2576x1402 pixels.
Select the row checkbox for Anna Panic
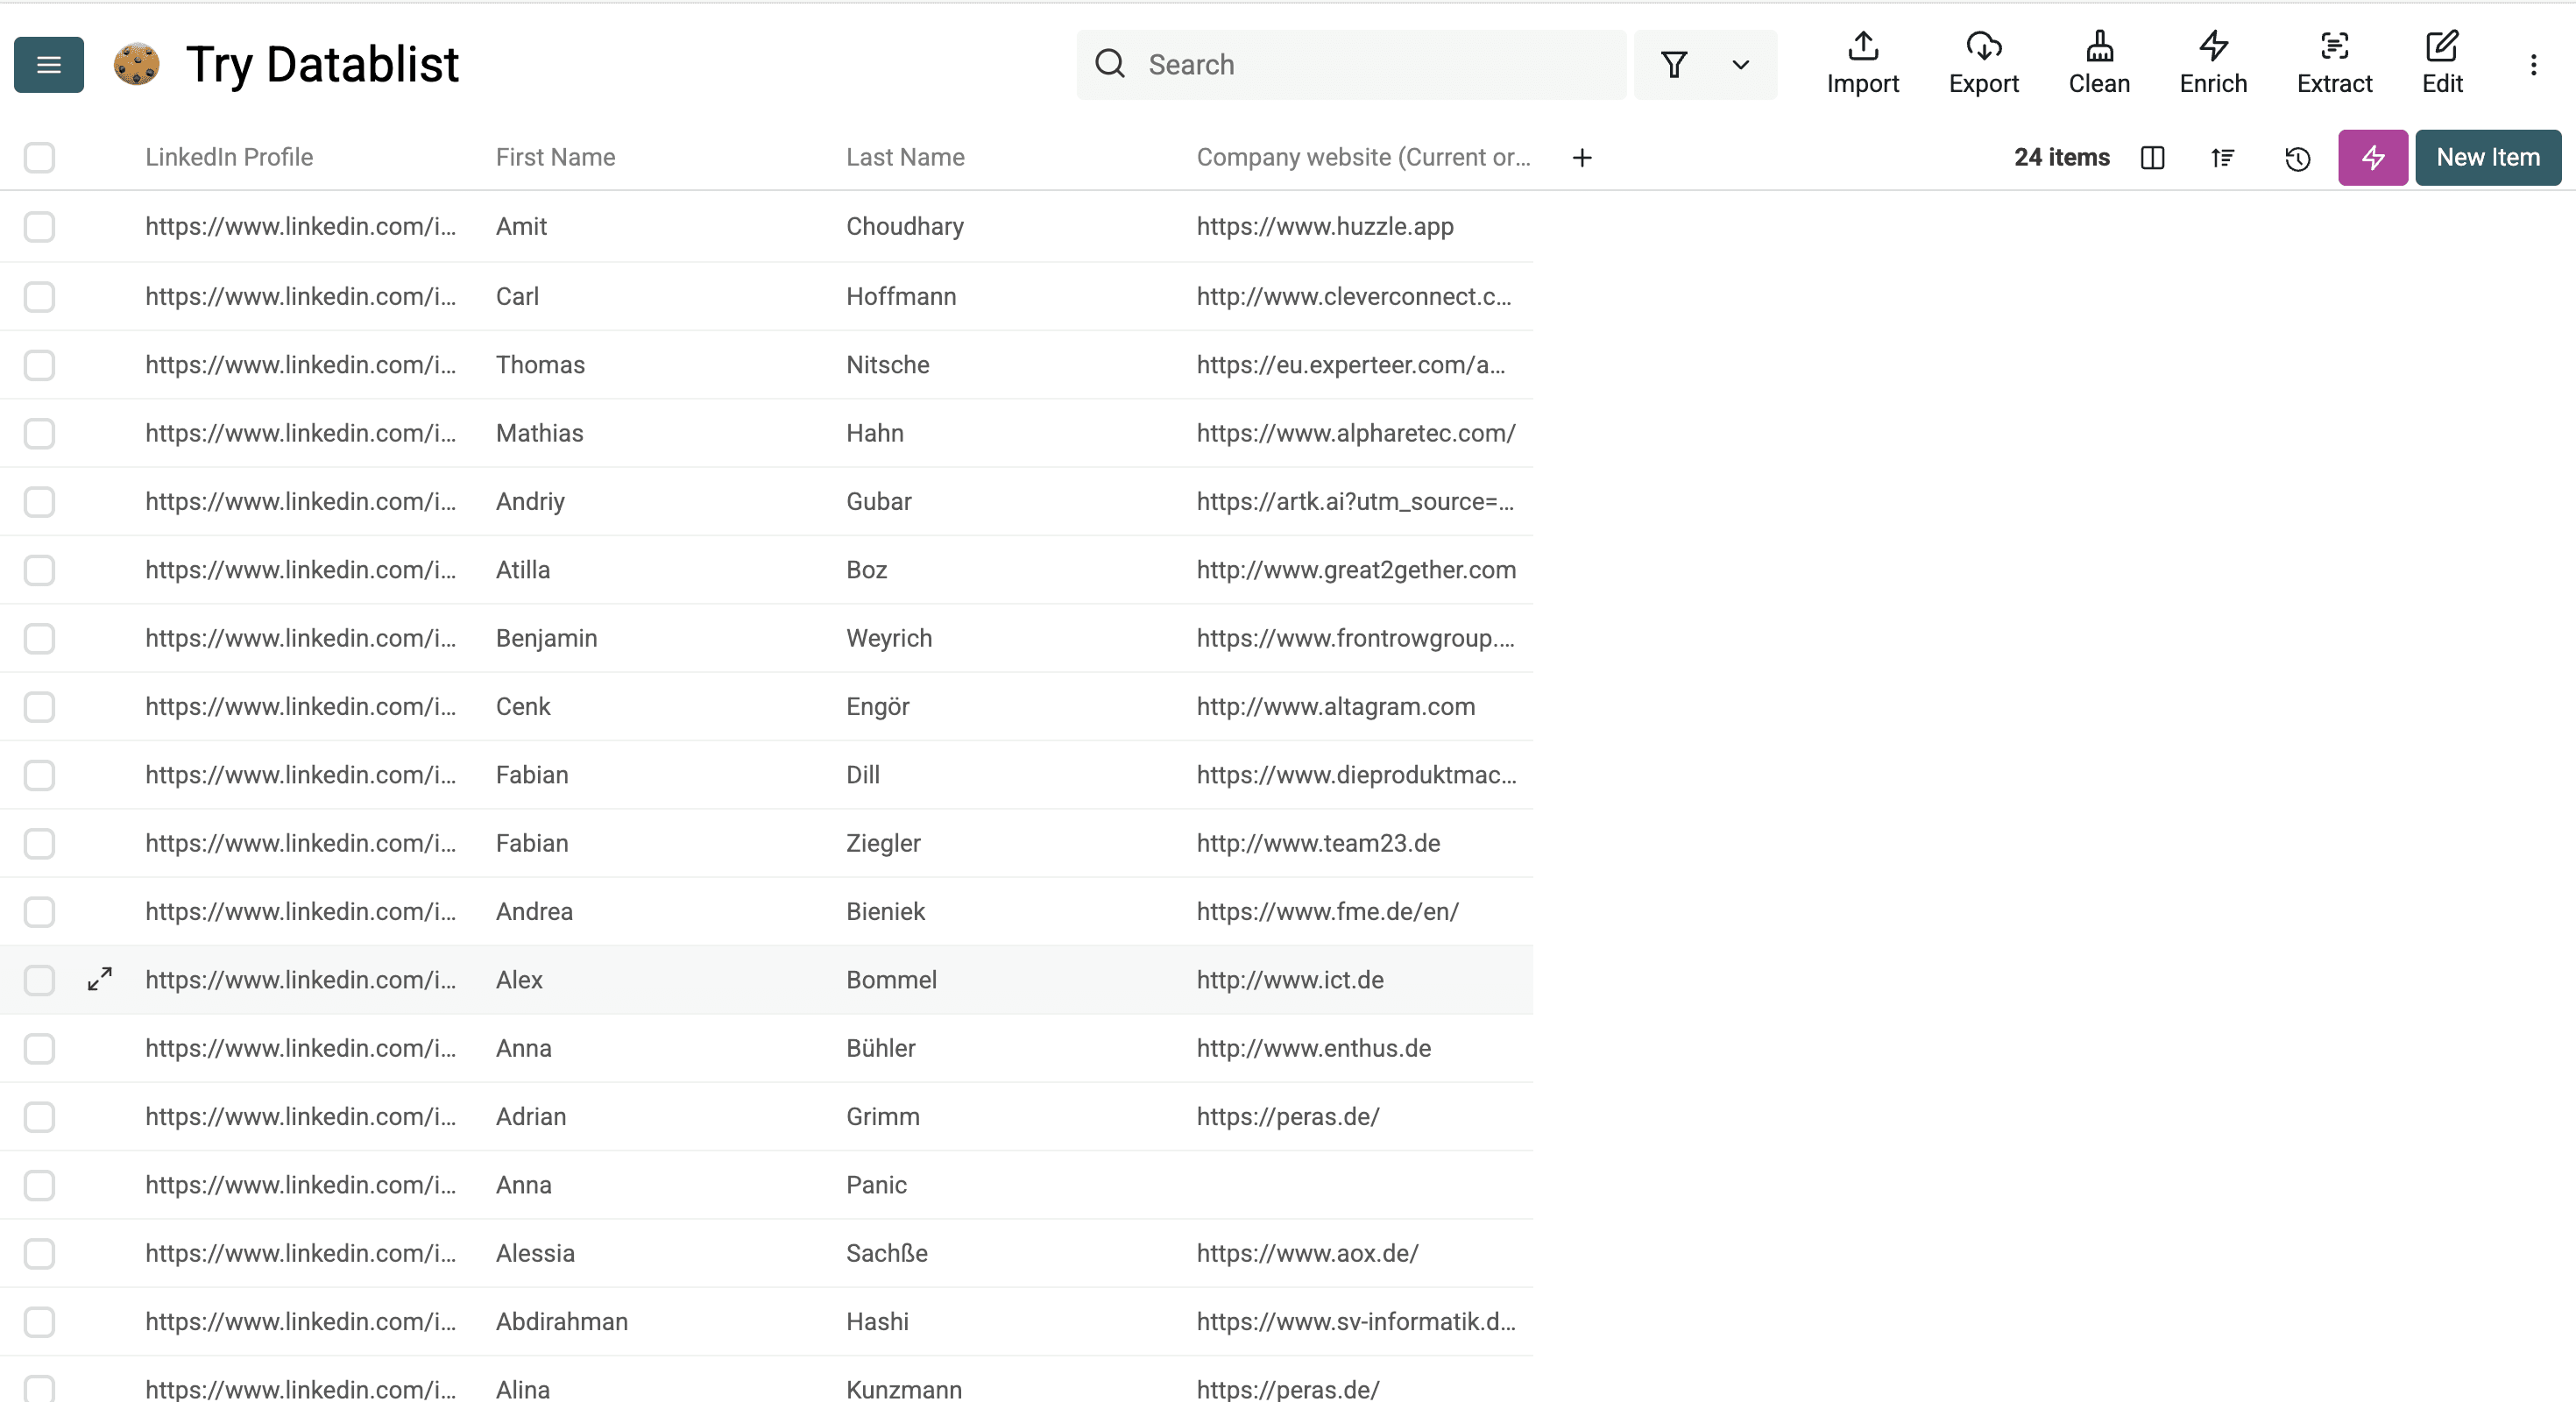click(39, 1186)
